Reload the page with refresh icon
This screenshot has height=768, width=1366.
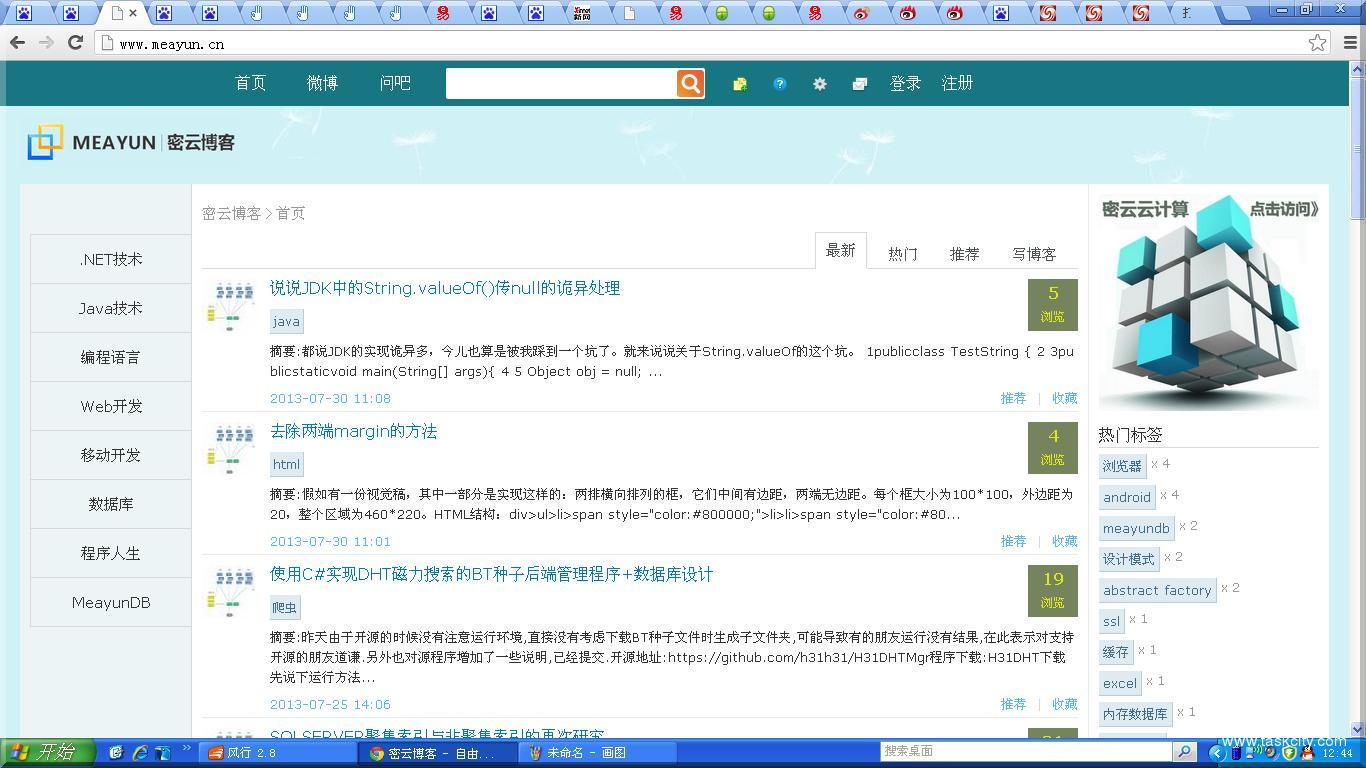[75, 42]
